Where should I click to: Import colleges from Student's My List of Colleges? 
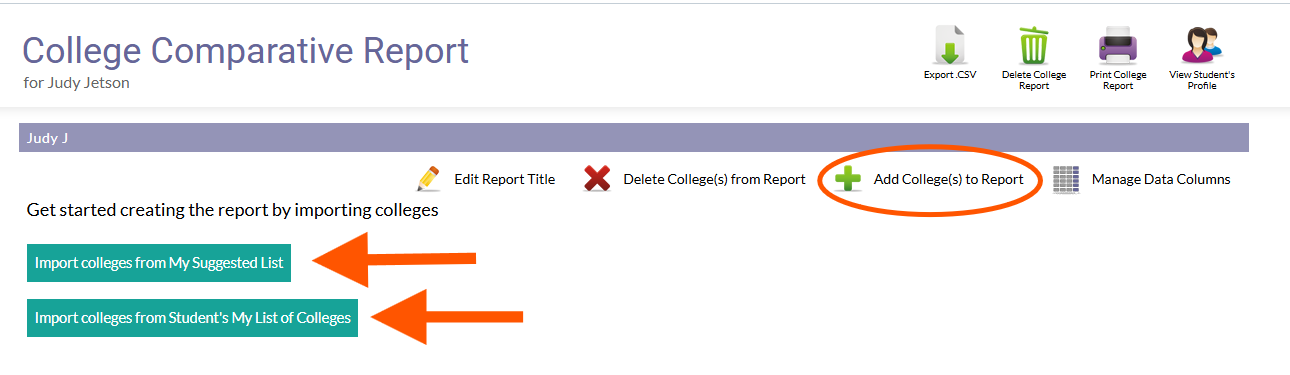coord(192,318)
